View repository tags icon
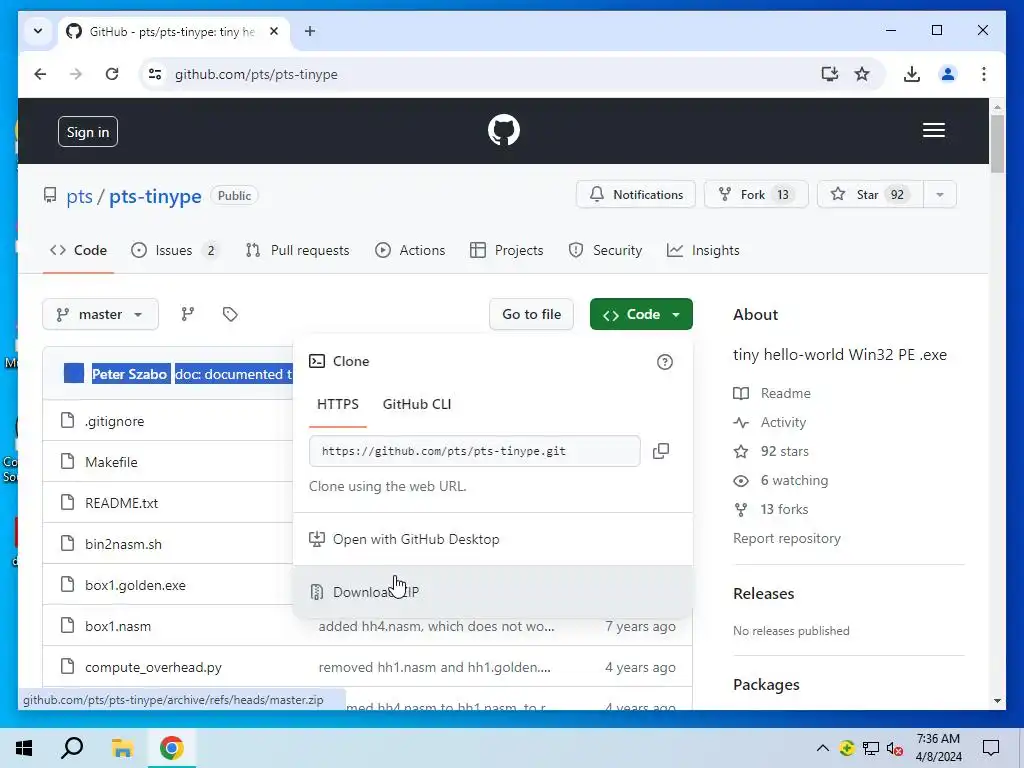 [230, 314]
